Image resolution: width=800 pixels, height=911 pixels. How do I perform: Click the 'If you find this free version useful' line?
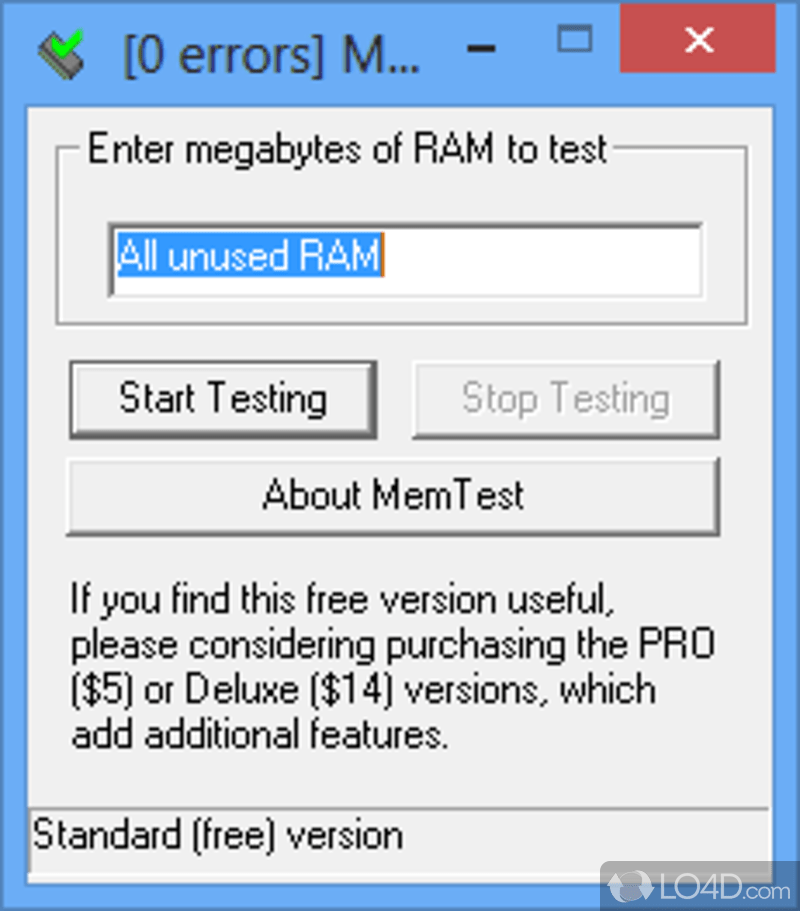(342, 599)
